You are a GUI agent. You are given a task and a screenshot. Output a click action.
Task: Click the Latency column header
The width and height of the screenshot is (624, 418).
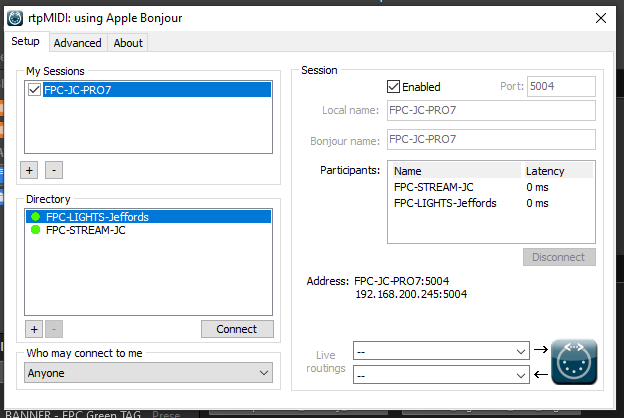558,171
